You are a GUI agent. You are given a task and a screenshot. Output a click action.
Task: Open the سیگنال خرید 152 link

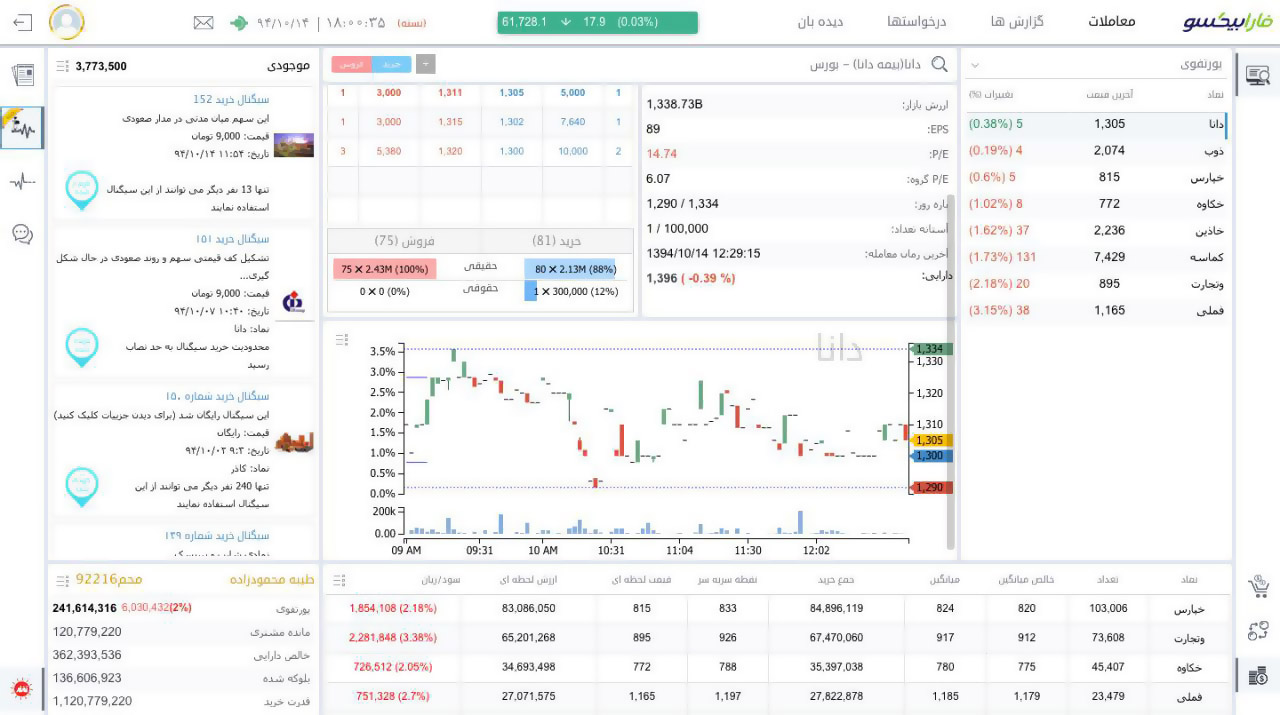point(231,99)
